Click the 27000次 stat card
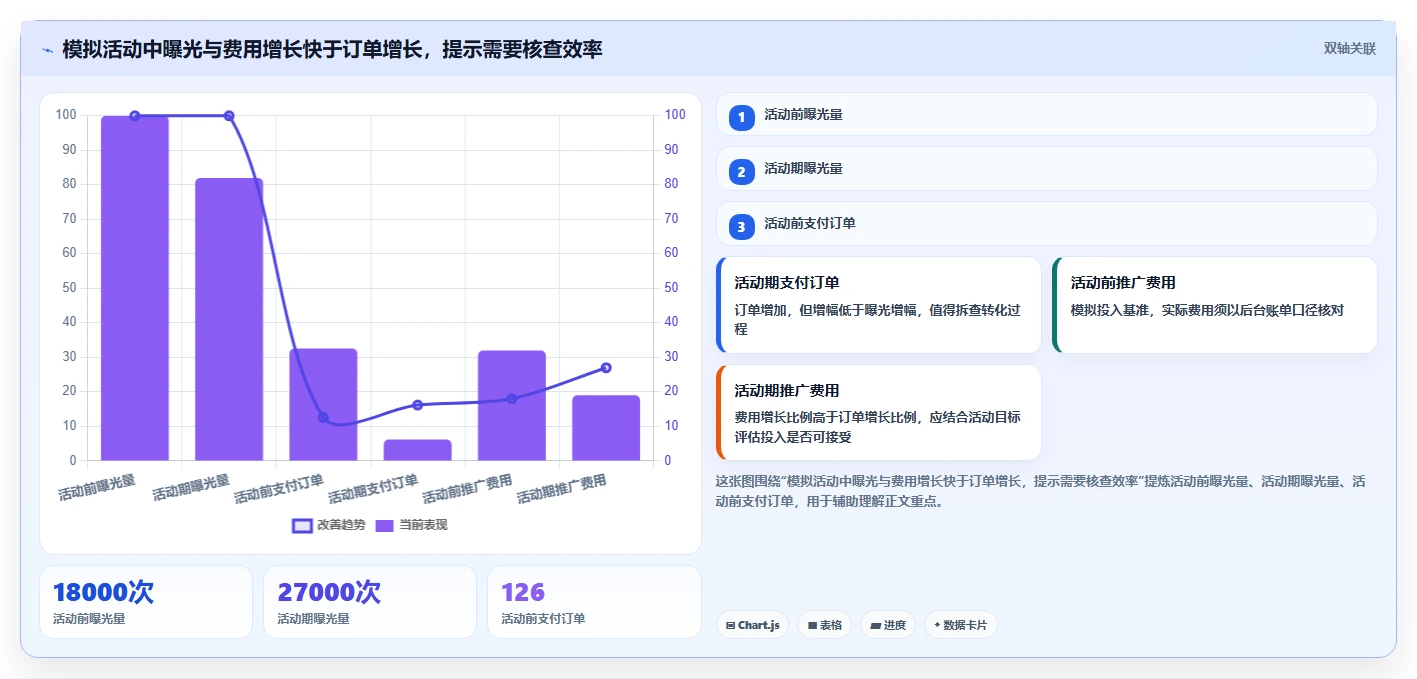This screenshot has width=1417, height=679. (370, 602)
